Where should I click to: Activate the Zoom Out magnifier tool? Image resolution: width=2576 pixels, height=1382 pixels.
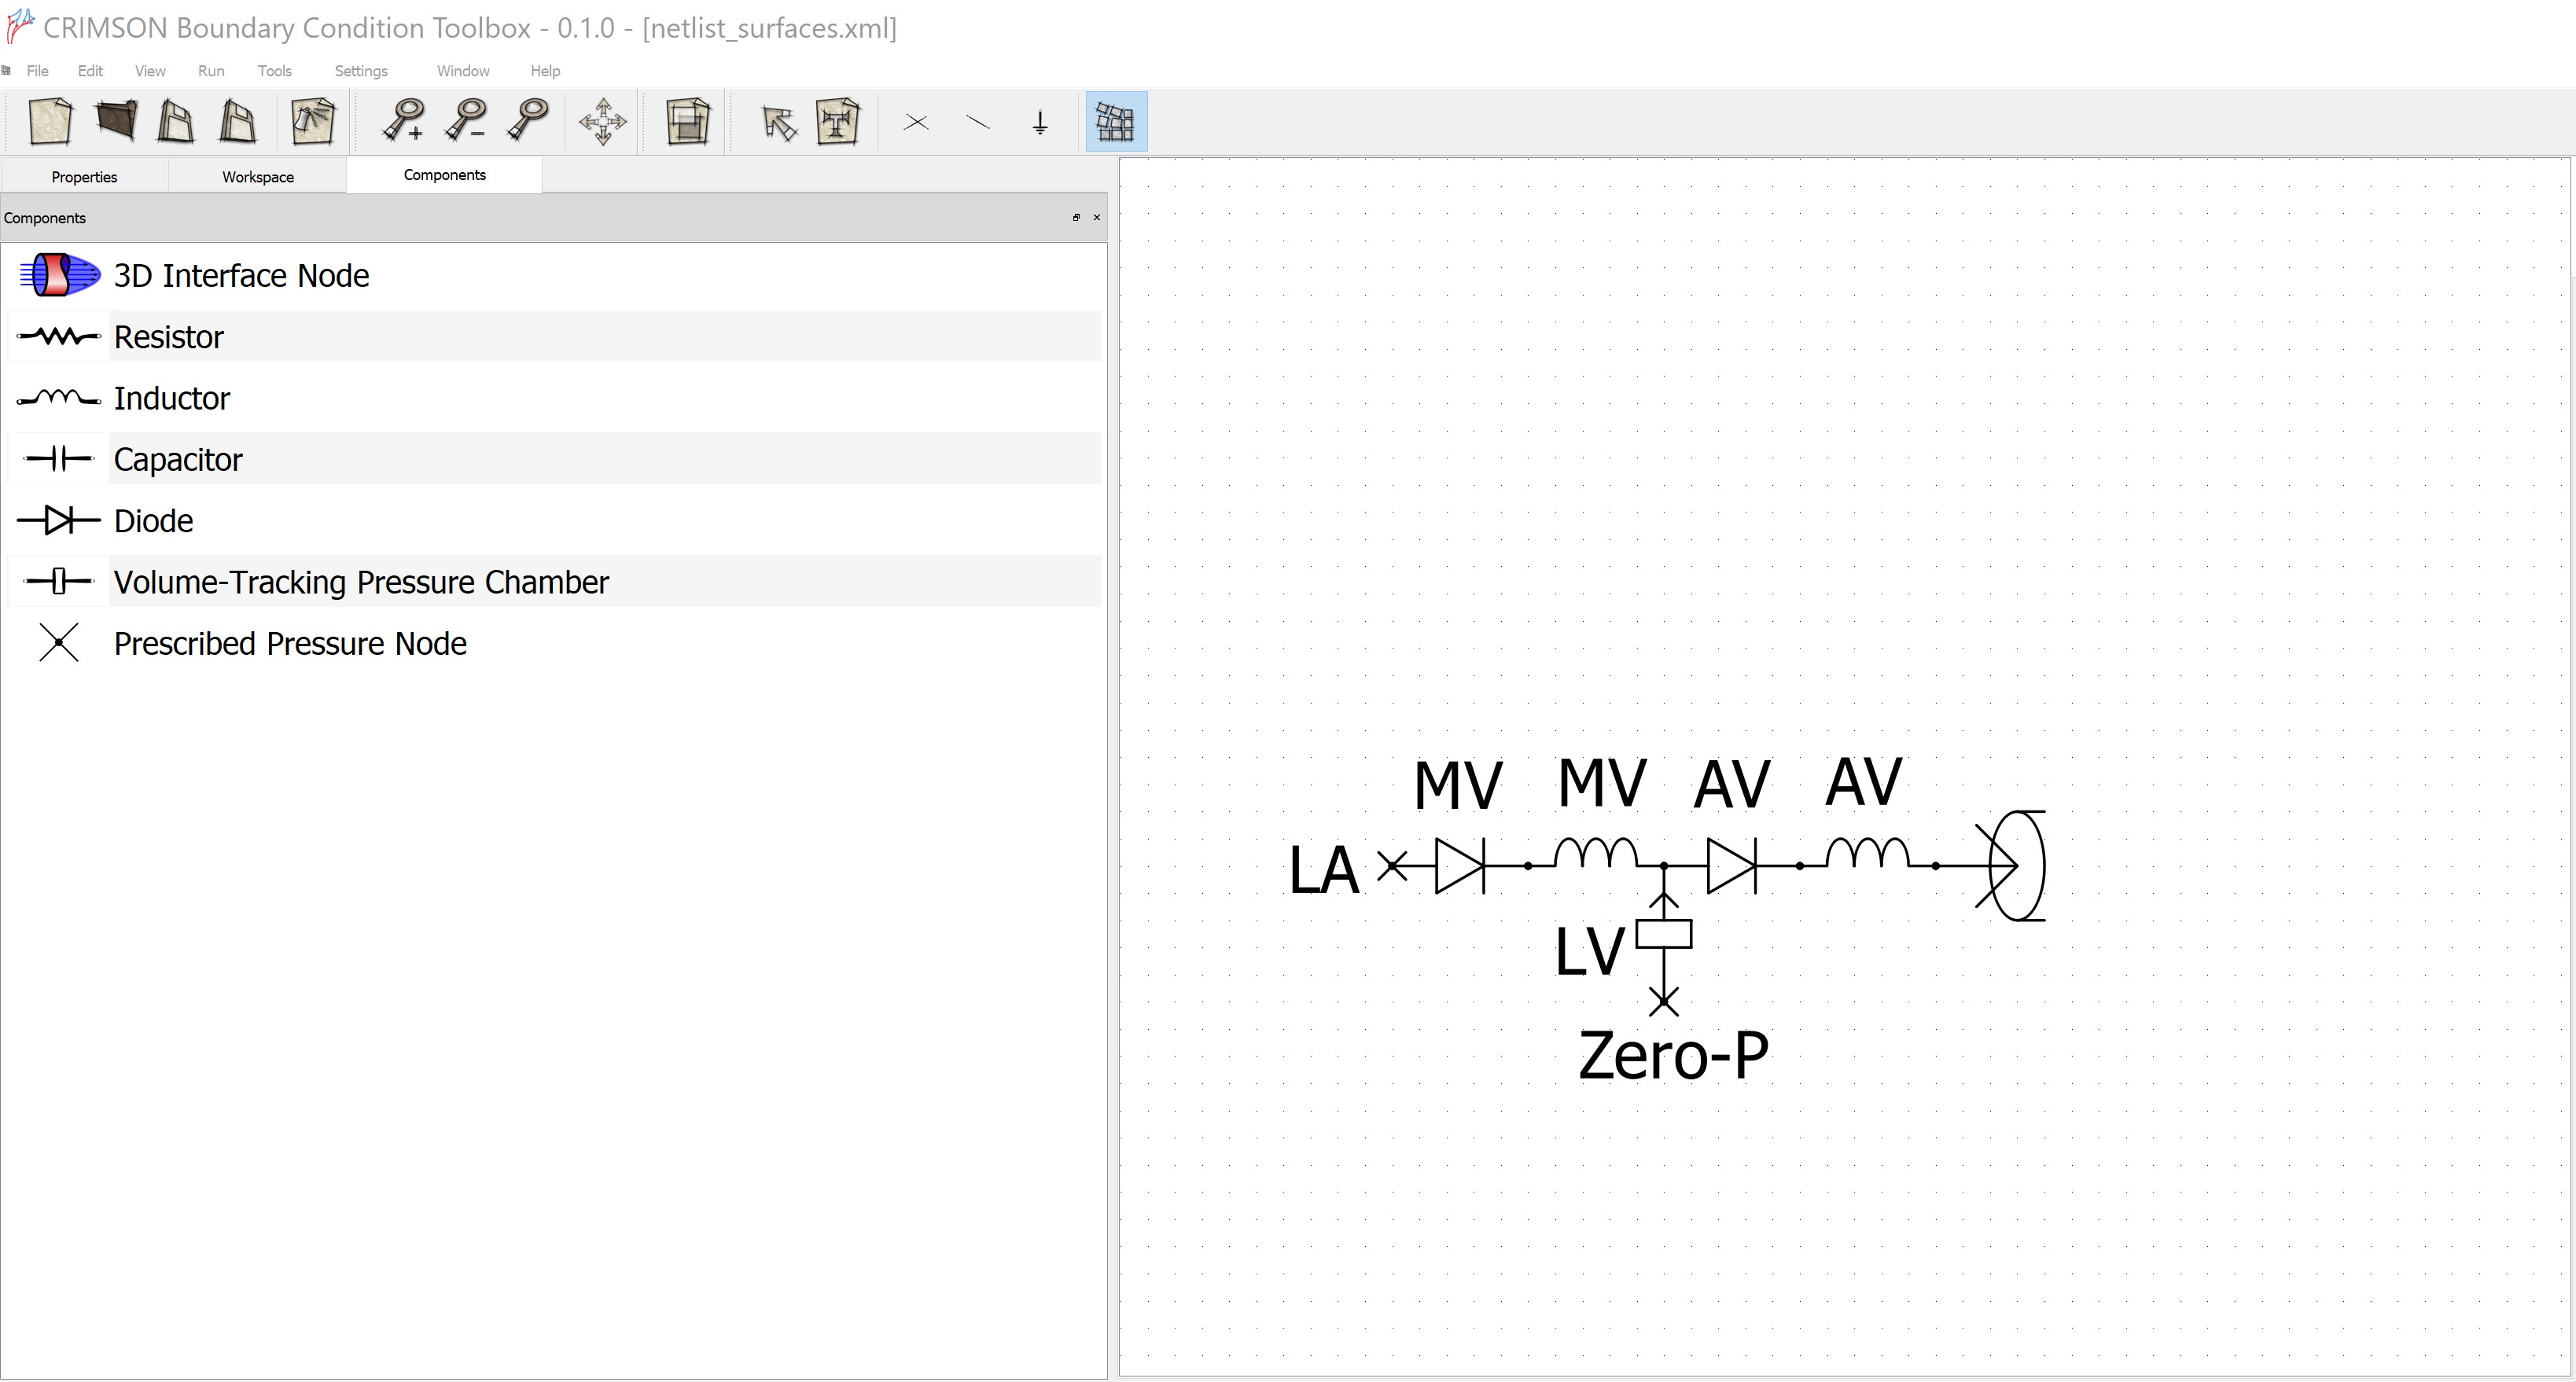(465, 121)
